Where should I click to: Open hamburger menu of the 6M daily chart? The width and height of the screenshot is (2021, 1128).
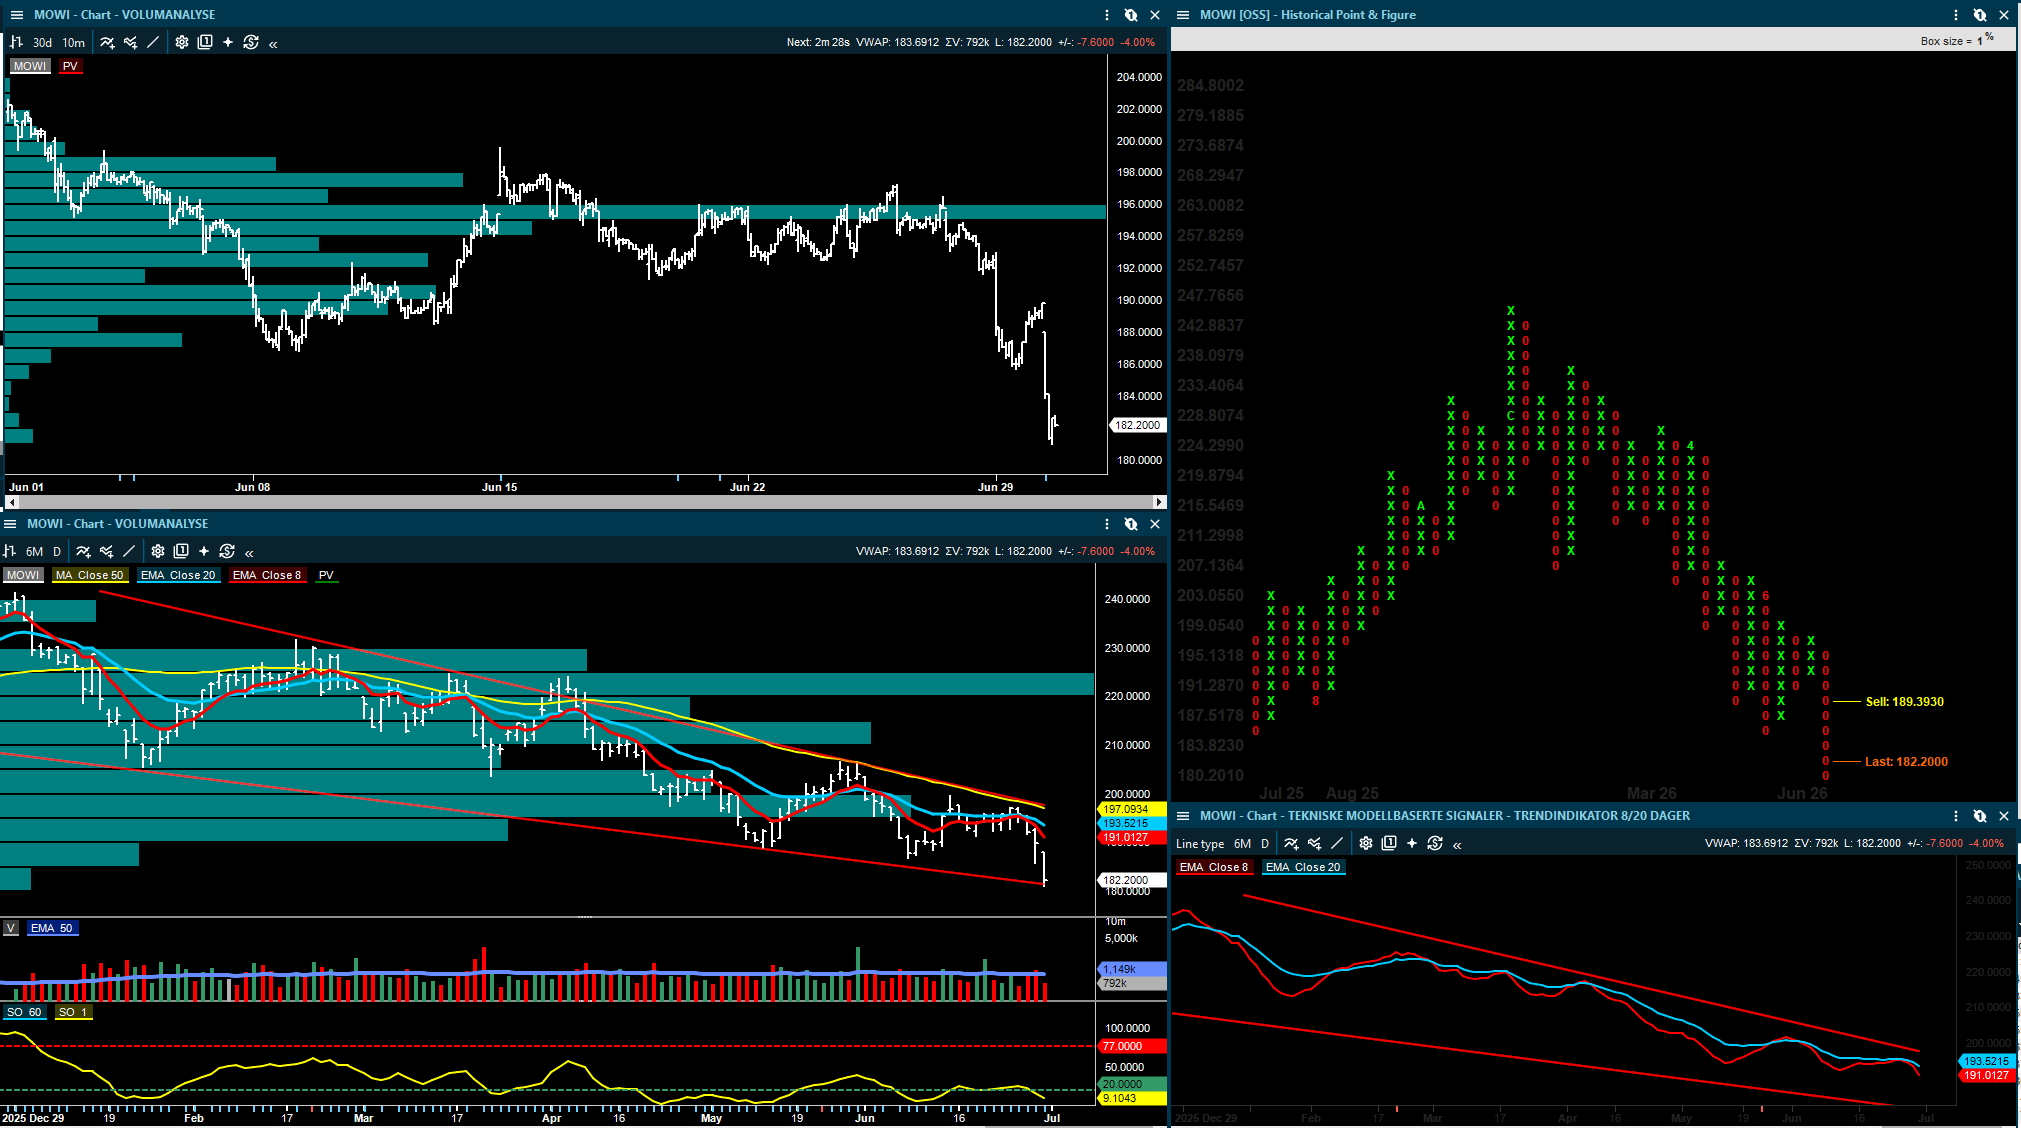tap(10, 524)
